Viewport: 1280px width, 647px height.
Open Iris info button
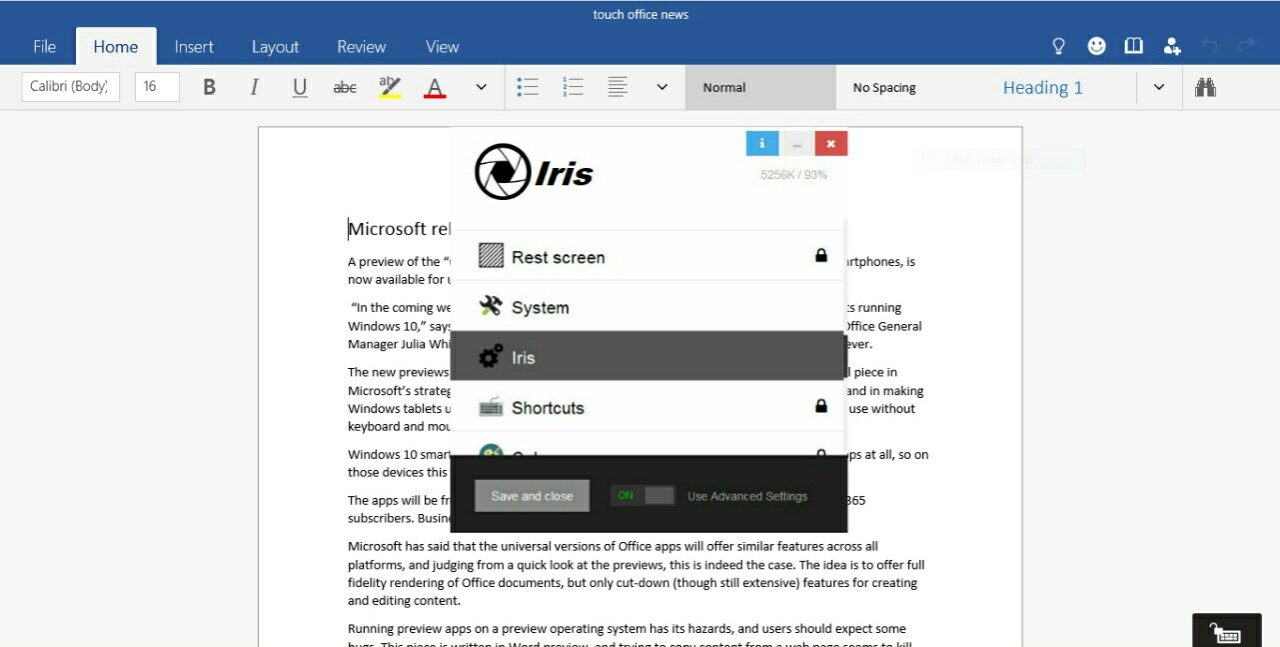(x=762, y=143)
